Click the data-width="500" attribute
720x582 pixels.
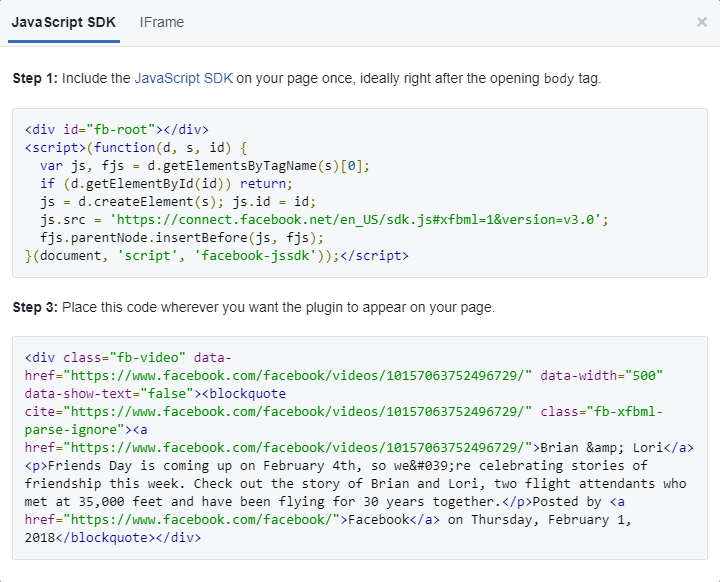(x=601, y=375)
